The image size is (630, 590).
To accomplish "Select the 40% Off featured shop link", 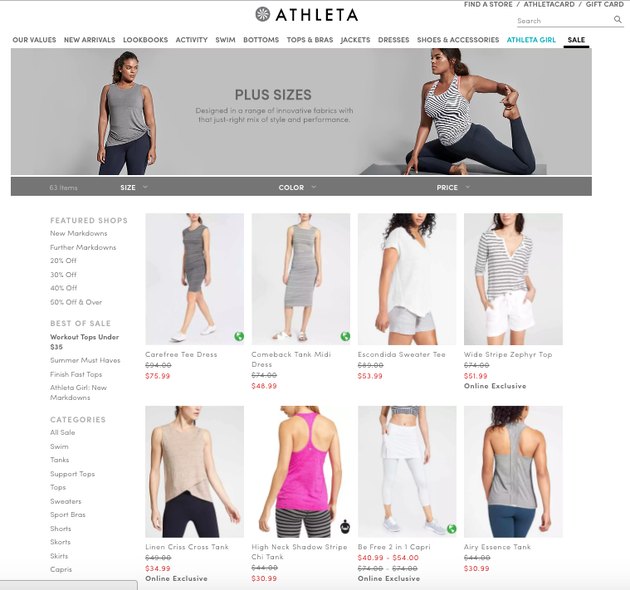I will point(63,288).
